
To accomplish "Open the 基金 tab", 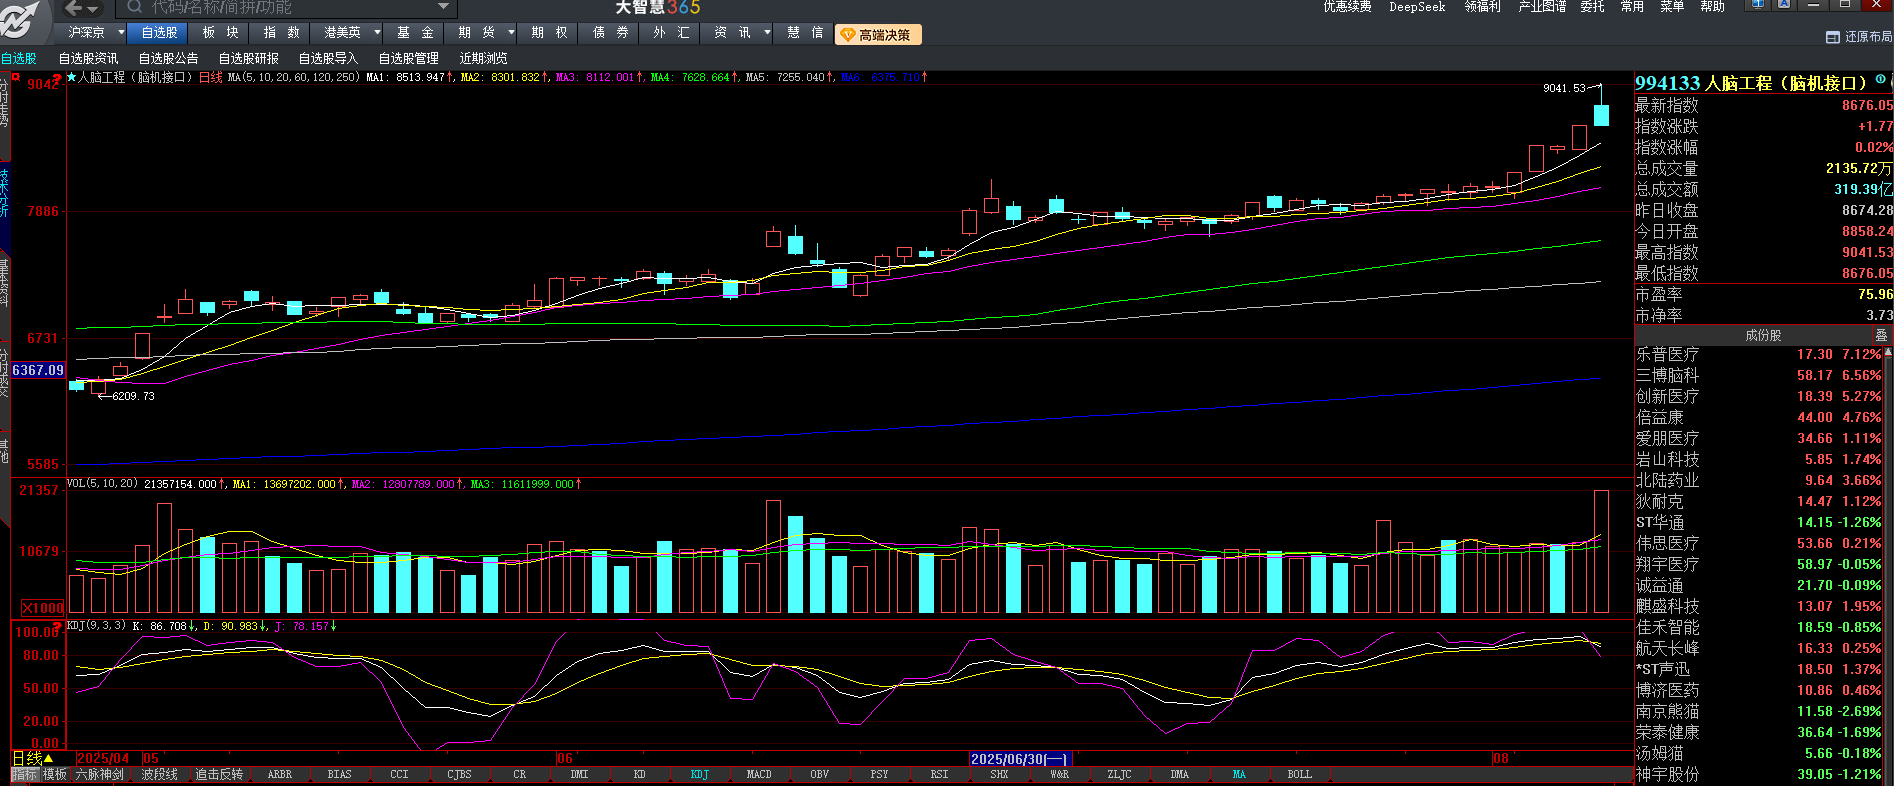I will coord(415,33).
